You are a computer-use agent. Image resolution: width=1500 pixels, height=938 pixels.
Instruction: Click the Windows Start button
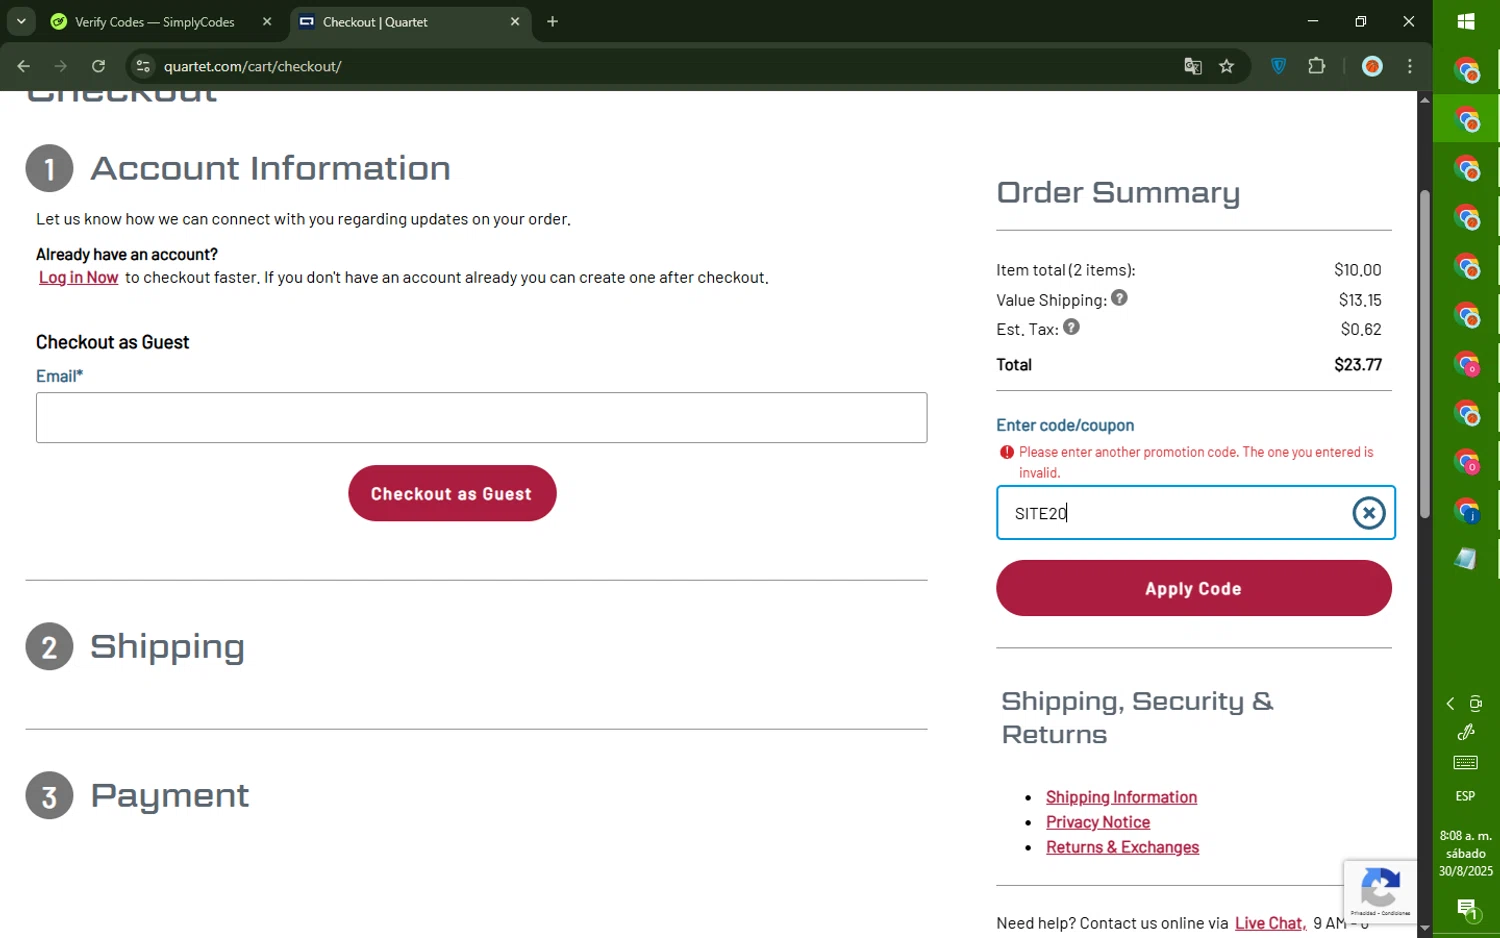pos(1466,21)
